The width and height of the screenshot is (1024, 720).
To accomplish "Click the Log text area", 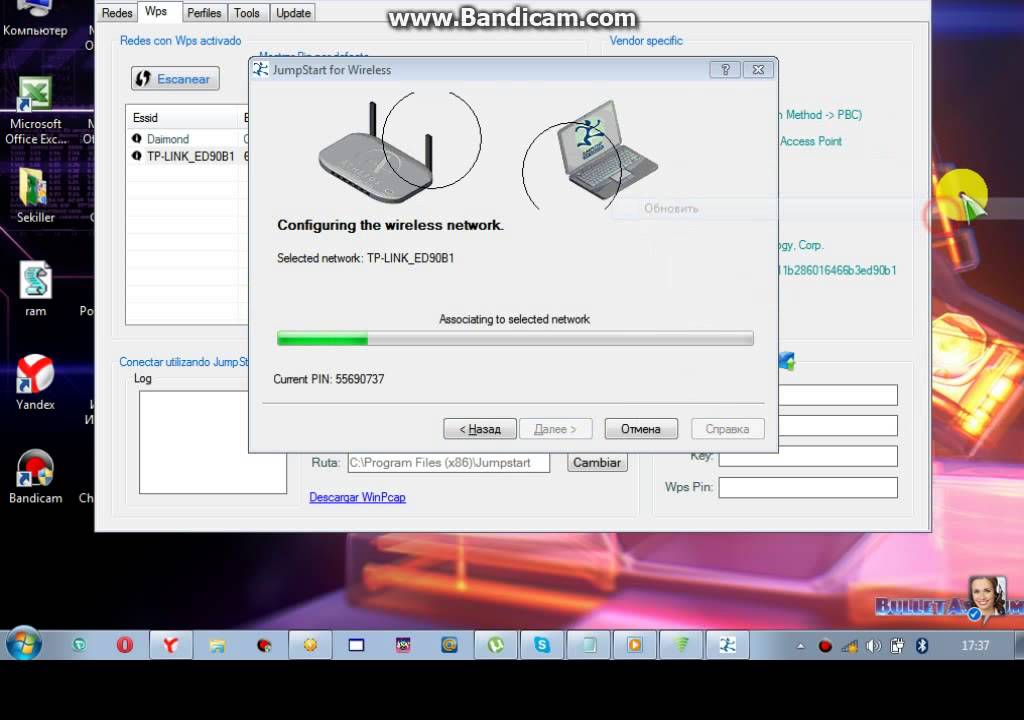I will point(212,442).
